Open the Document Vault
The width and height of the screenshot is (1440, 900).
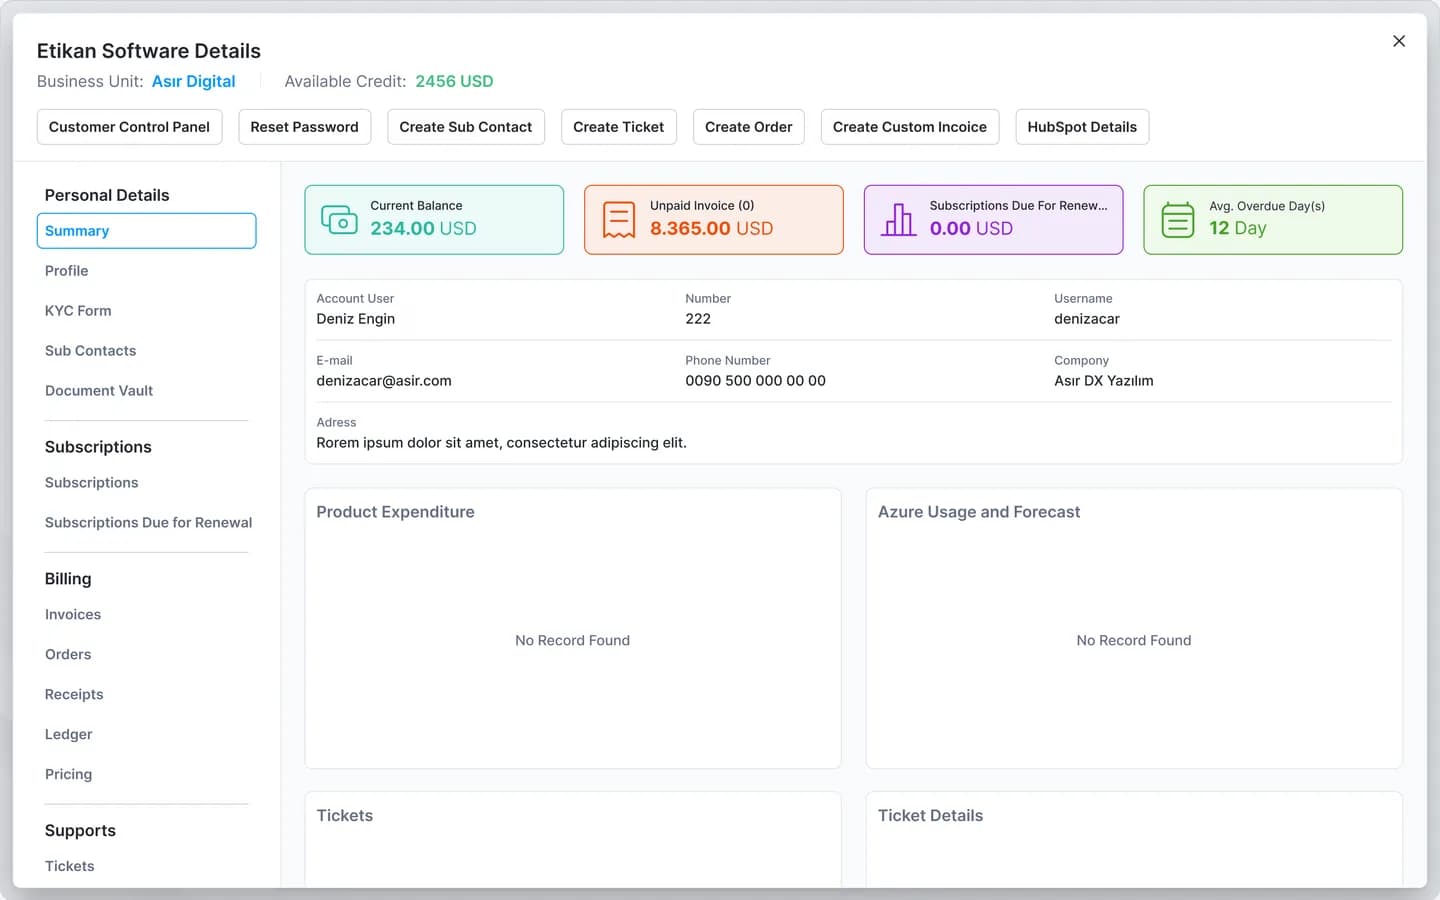(x=99, y=391)
